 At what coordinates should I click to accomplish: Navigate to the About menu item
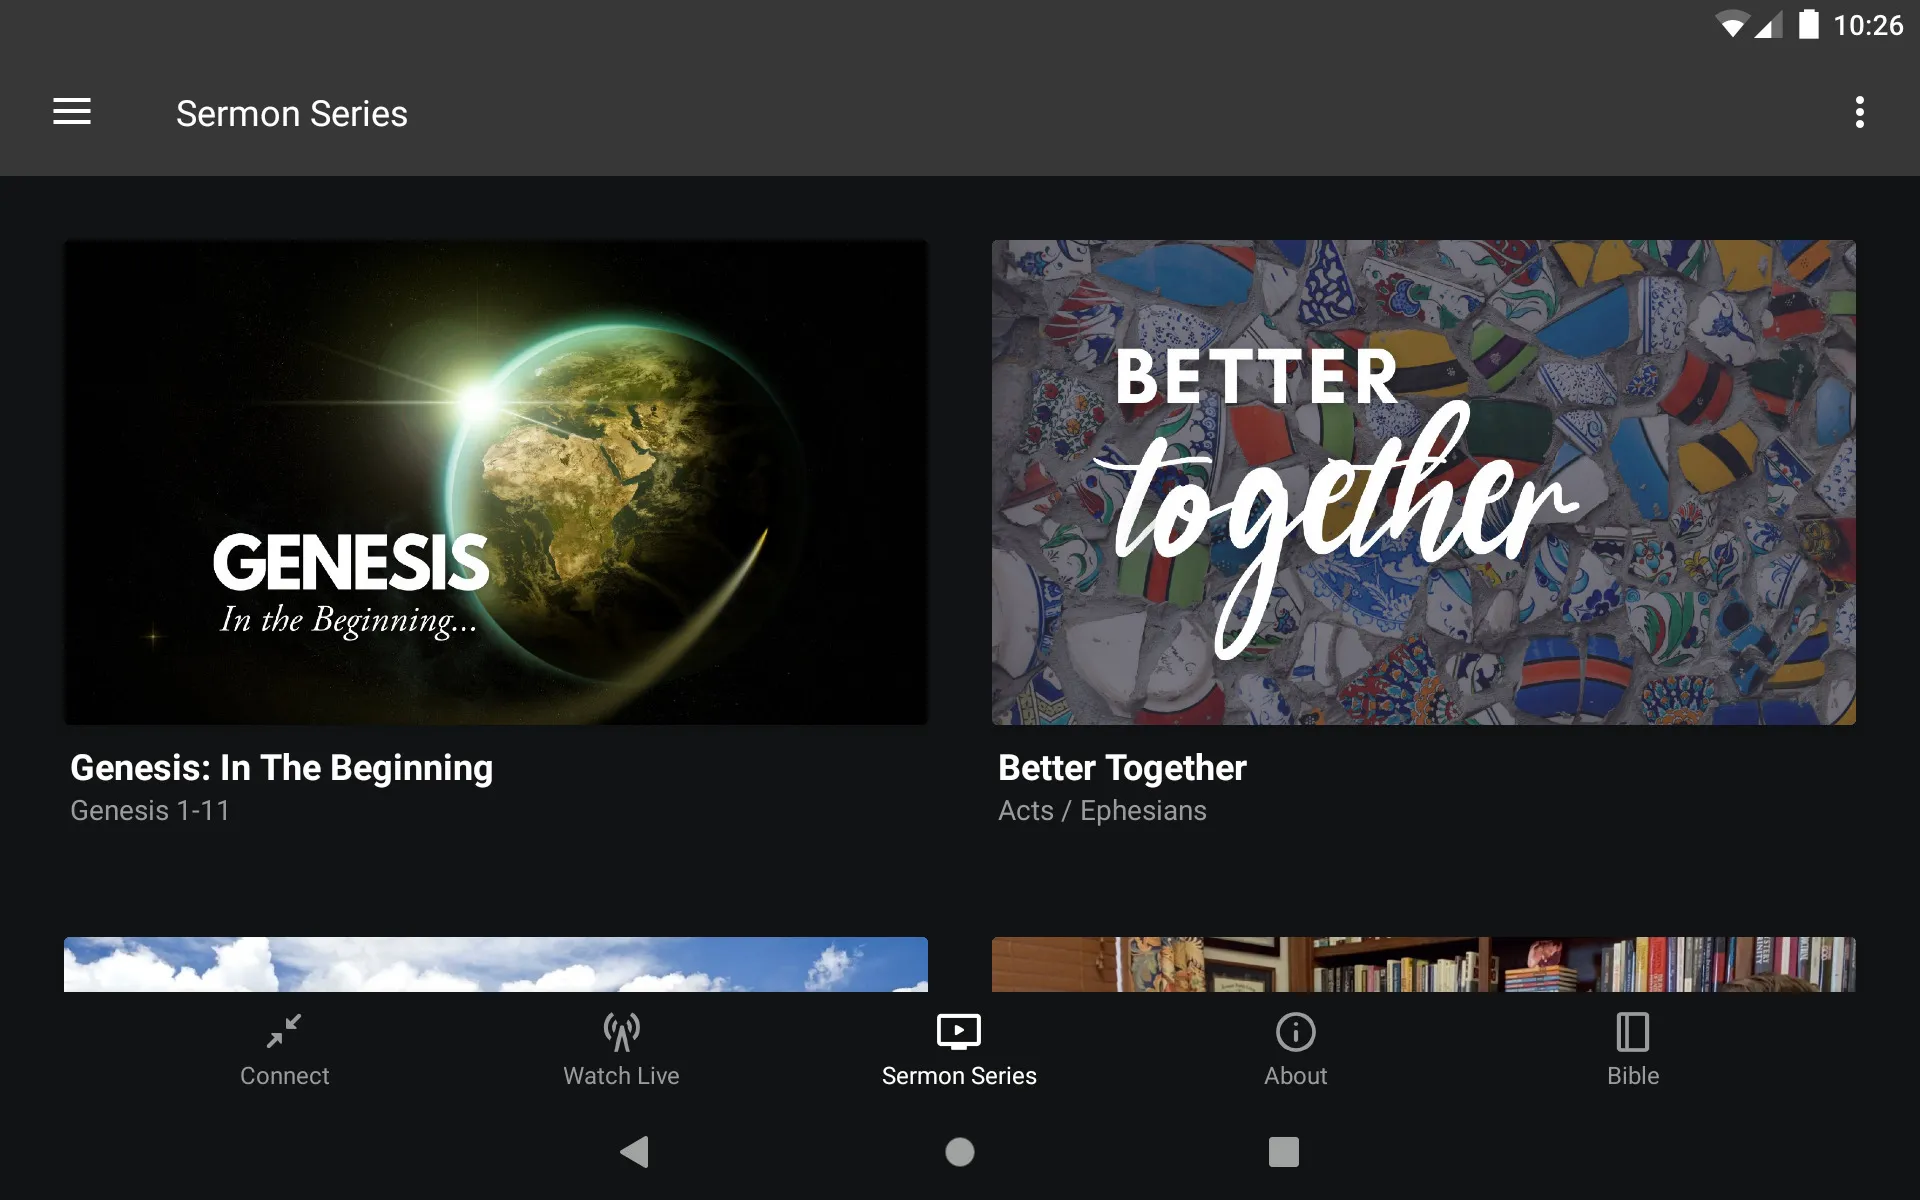click(1295, 1049)
